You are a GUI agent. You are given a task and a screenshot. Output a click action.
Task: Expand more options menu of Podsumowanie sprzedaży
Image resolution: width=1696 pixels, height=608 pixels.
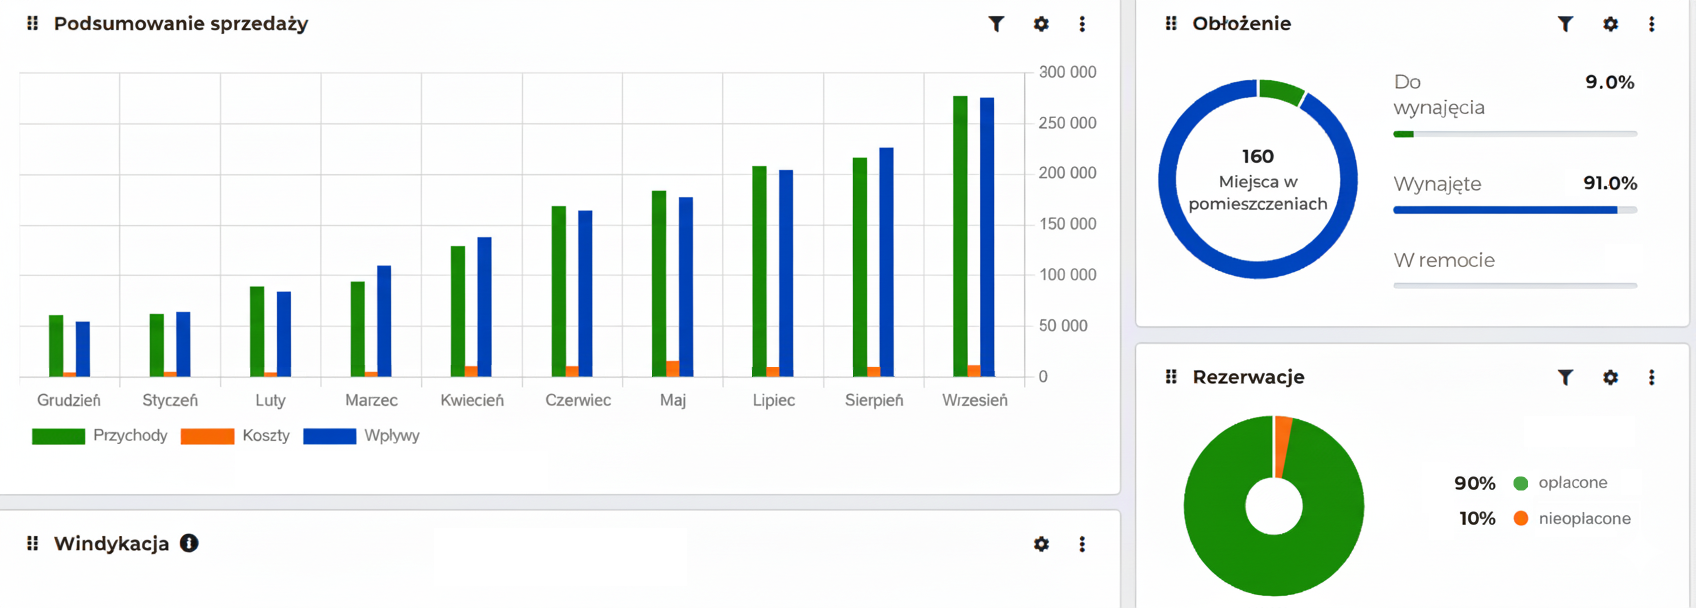point(1082,24)
